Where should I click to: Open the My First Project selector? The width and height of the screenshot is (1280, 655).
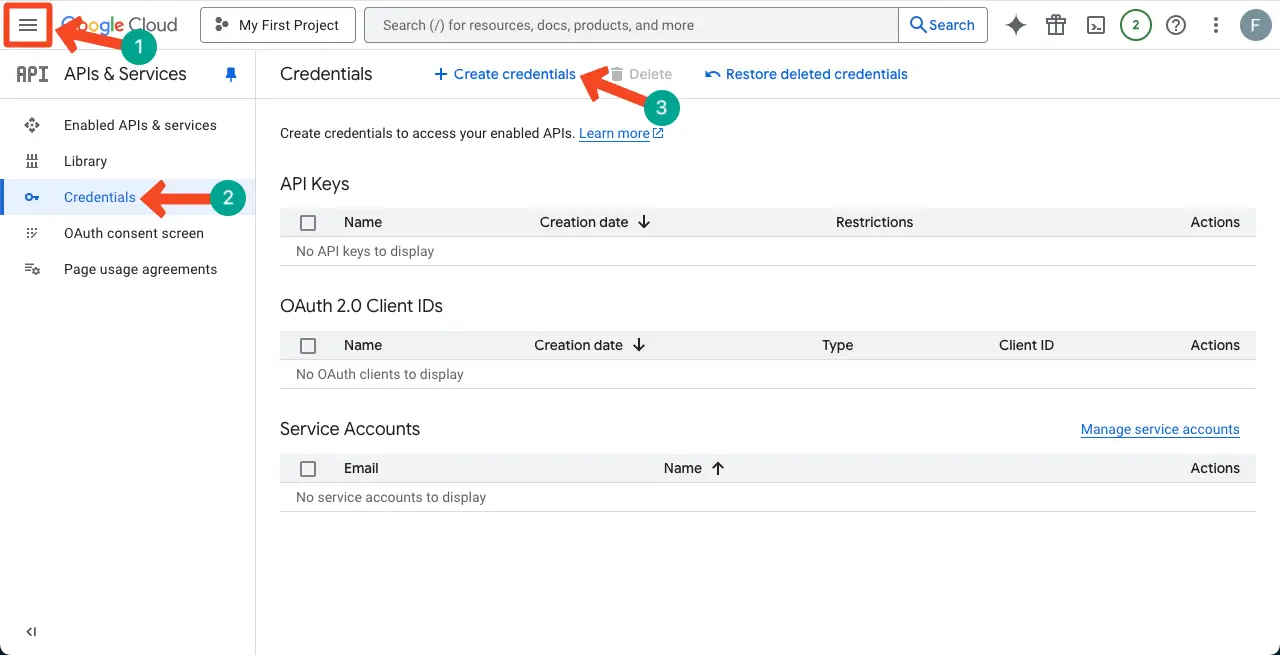[x=278, y=25]
